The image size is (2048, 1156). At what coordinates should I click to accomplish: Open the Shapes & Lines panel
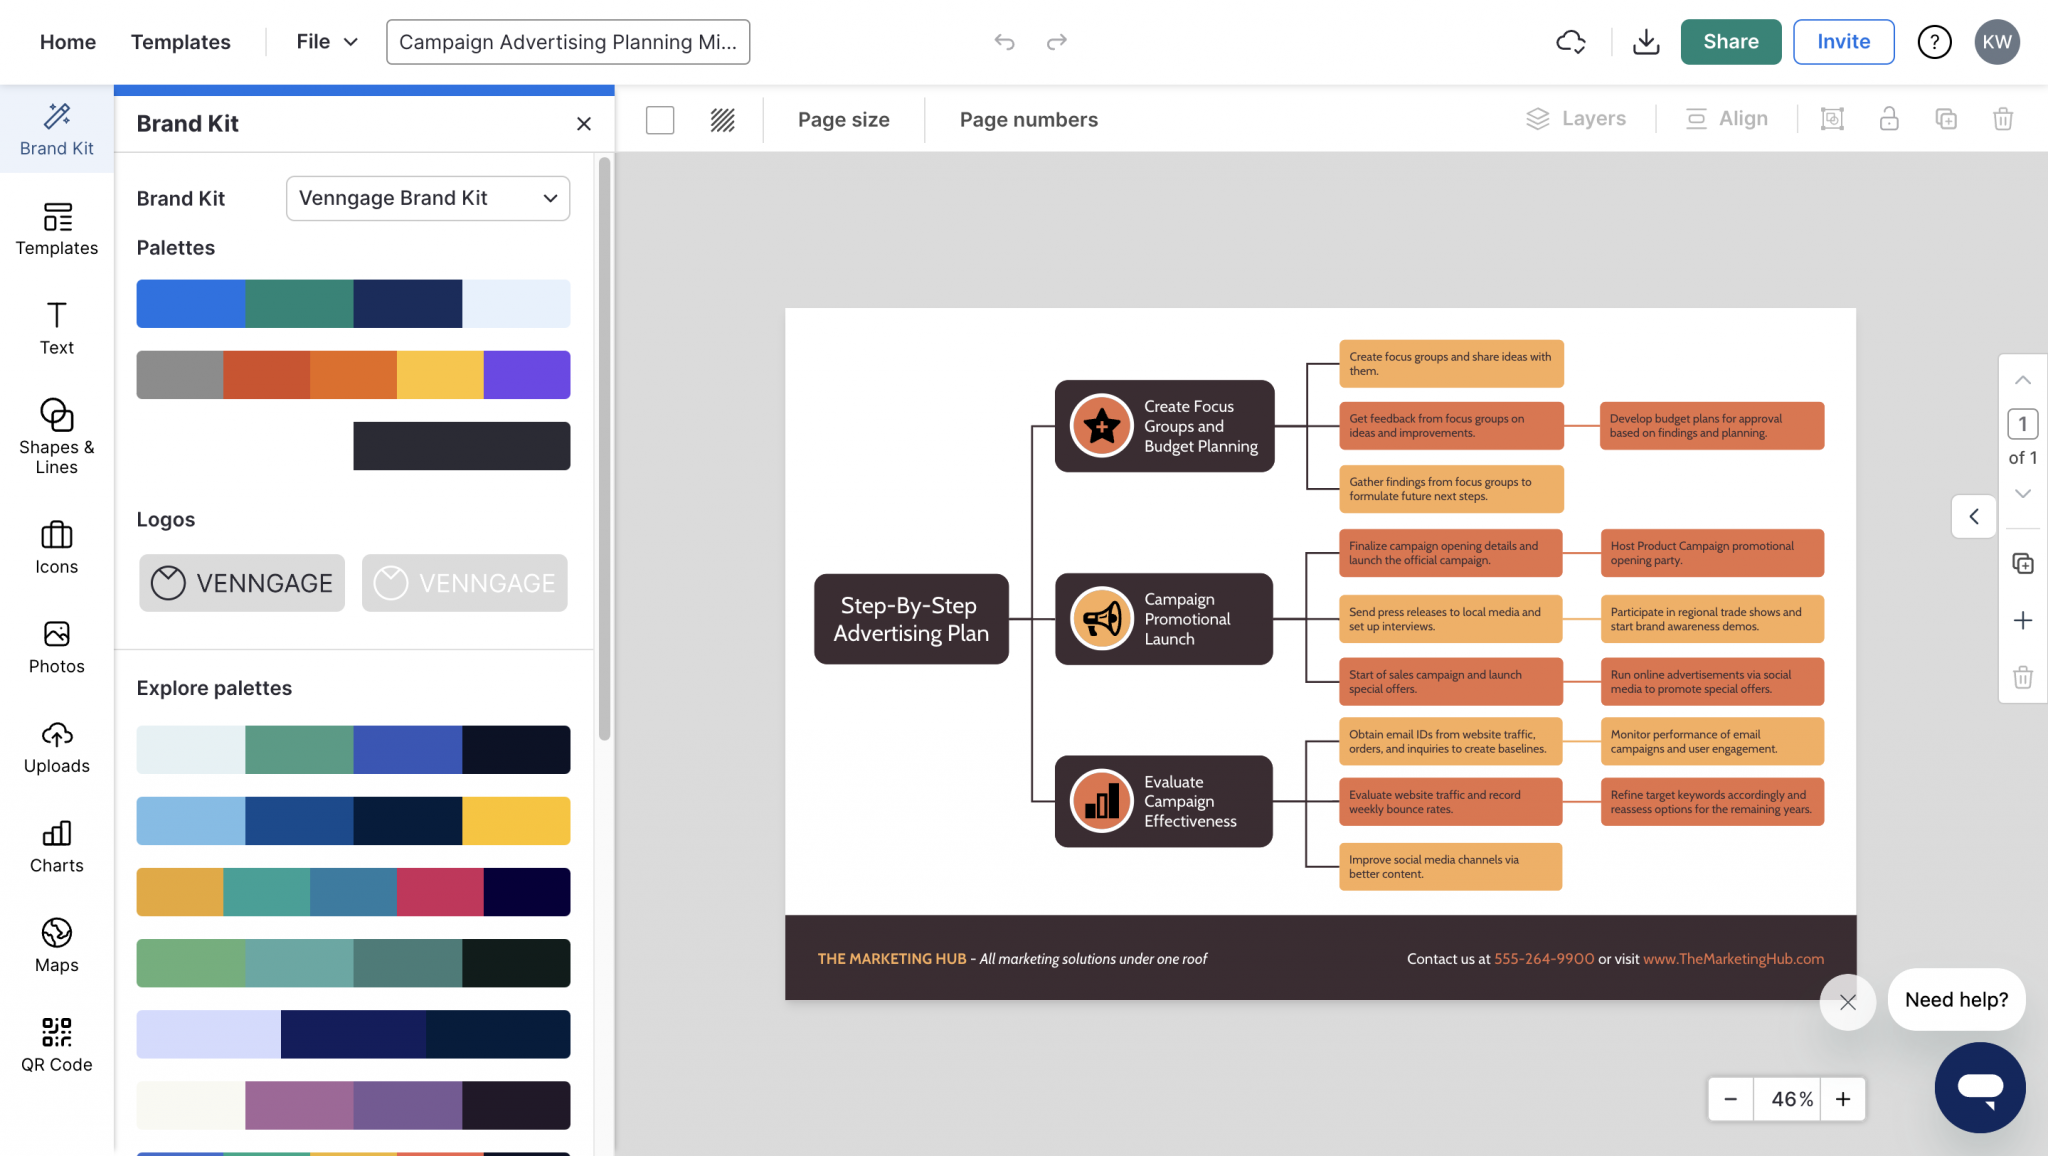coord(56,437)
